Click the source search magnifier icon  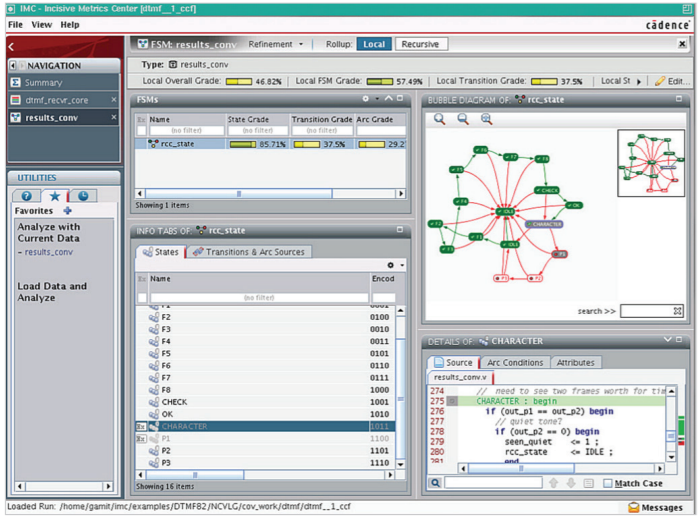coord(435,483)
